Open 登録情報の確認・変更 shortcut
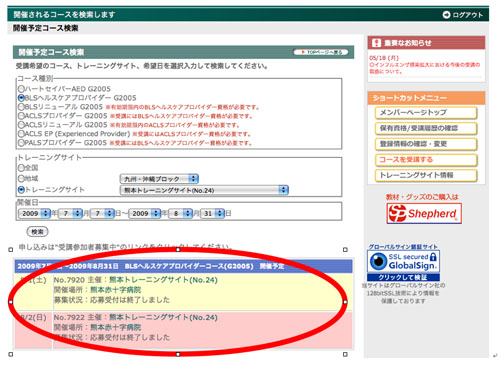Viewport: 500px width, 368px height. pyautogui.click(x=426, y=144)
